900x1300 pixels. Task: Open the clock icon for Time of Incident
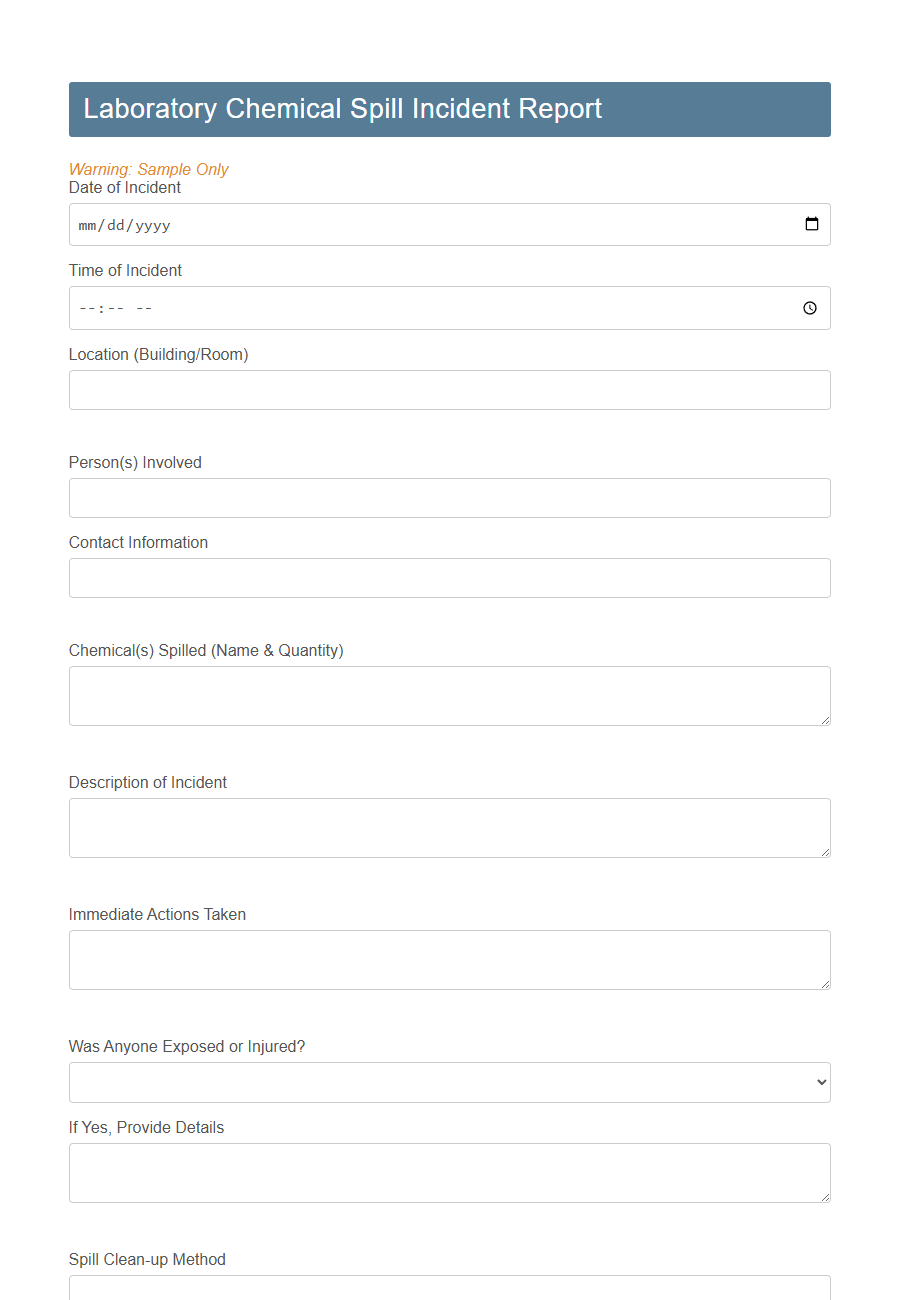click(809, 308)
